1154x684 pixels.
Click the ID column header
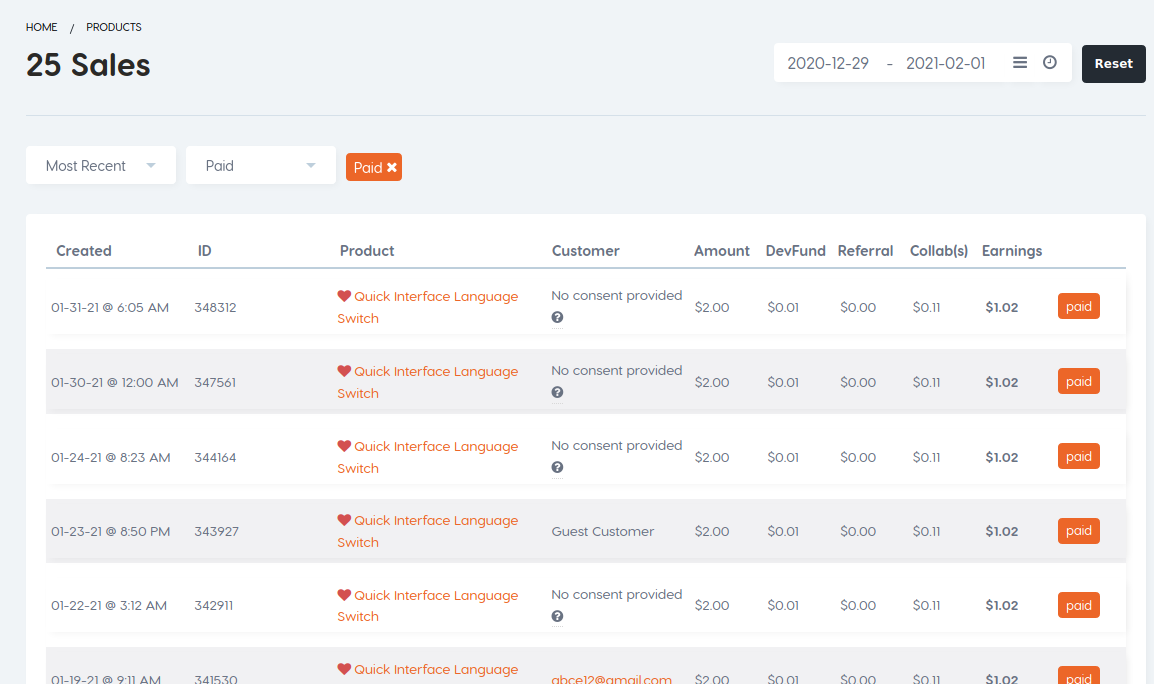pyautogui.click(x=205, y=251)
